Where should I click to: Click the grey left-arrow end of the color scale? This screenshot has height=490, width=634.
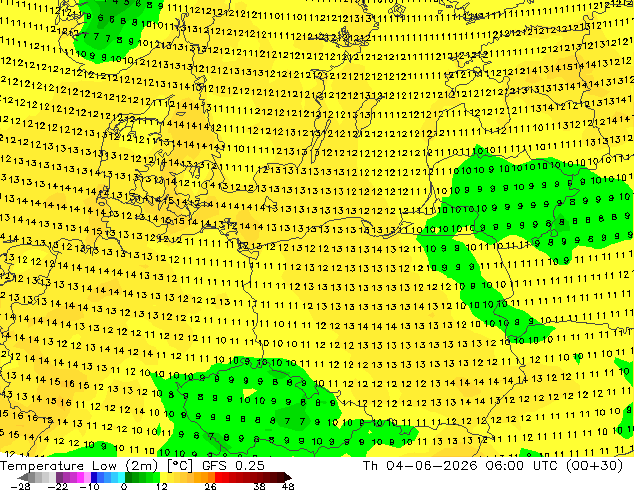click(22, 477)
